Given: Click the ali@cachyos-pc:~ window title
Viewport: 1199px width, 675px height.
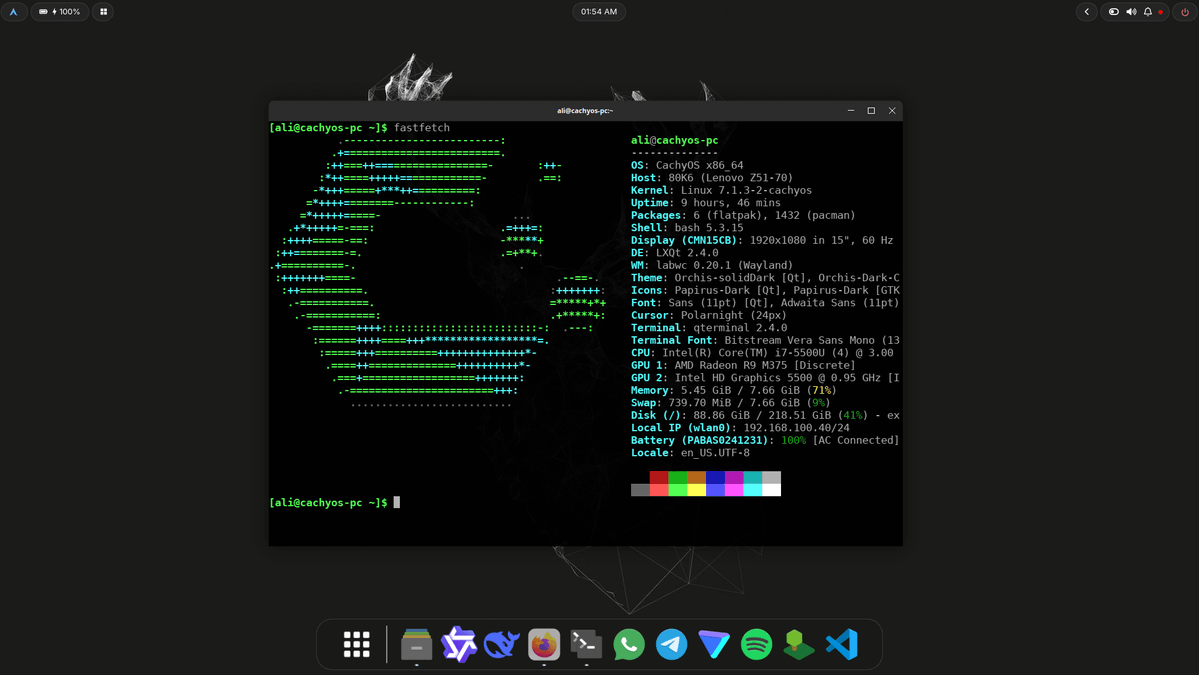Looking at the screenshot, I should [585, 111].
